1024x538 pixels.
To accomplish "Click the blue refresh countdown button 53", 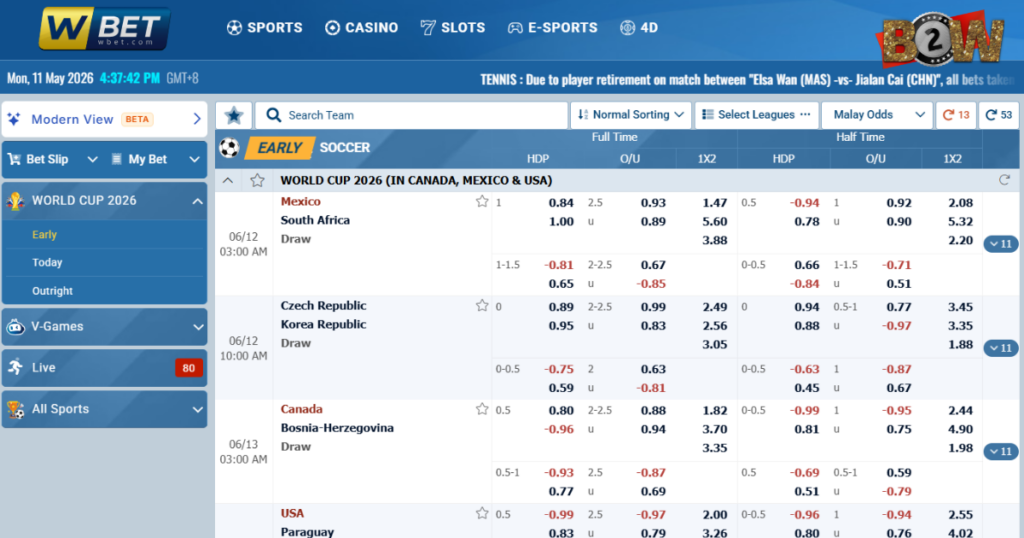I will tap(999, 116).
